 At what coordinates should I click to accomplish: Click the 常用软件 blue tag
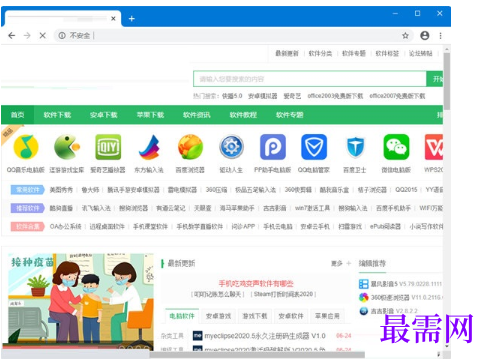pos(27,190)
